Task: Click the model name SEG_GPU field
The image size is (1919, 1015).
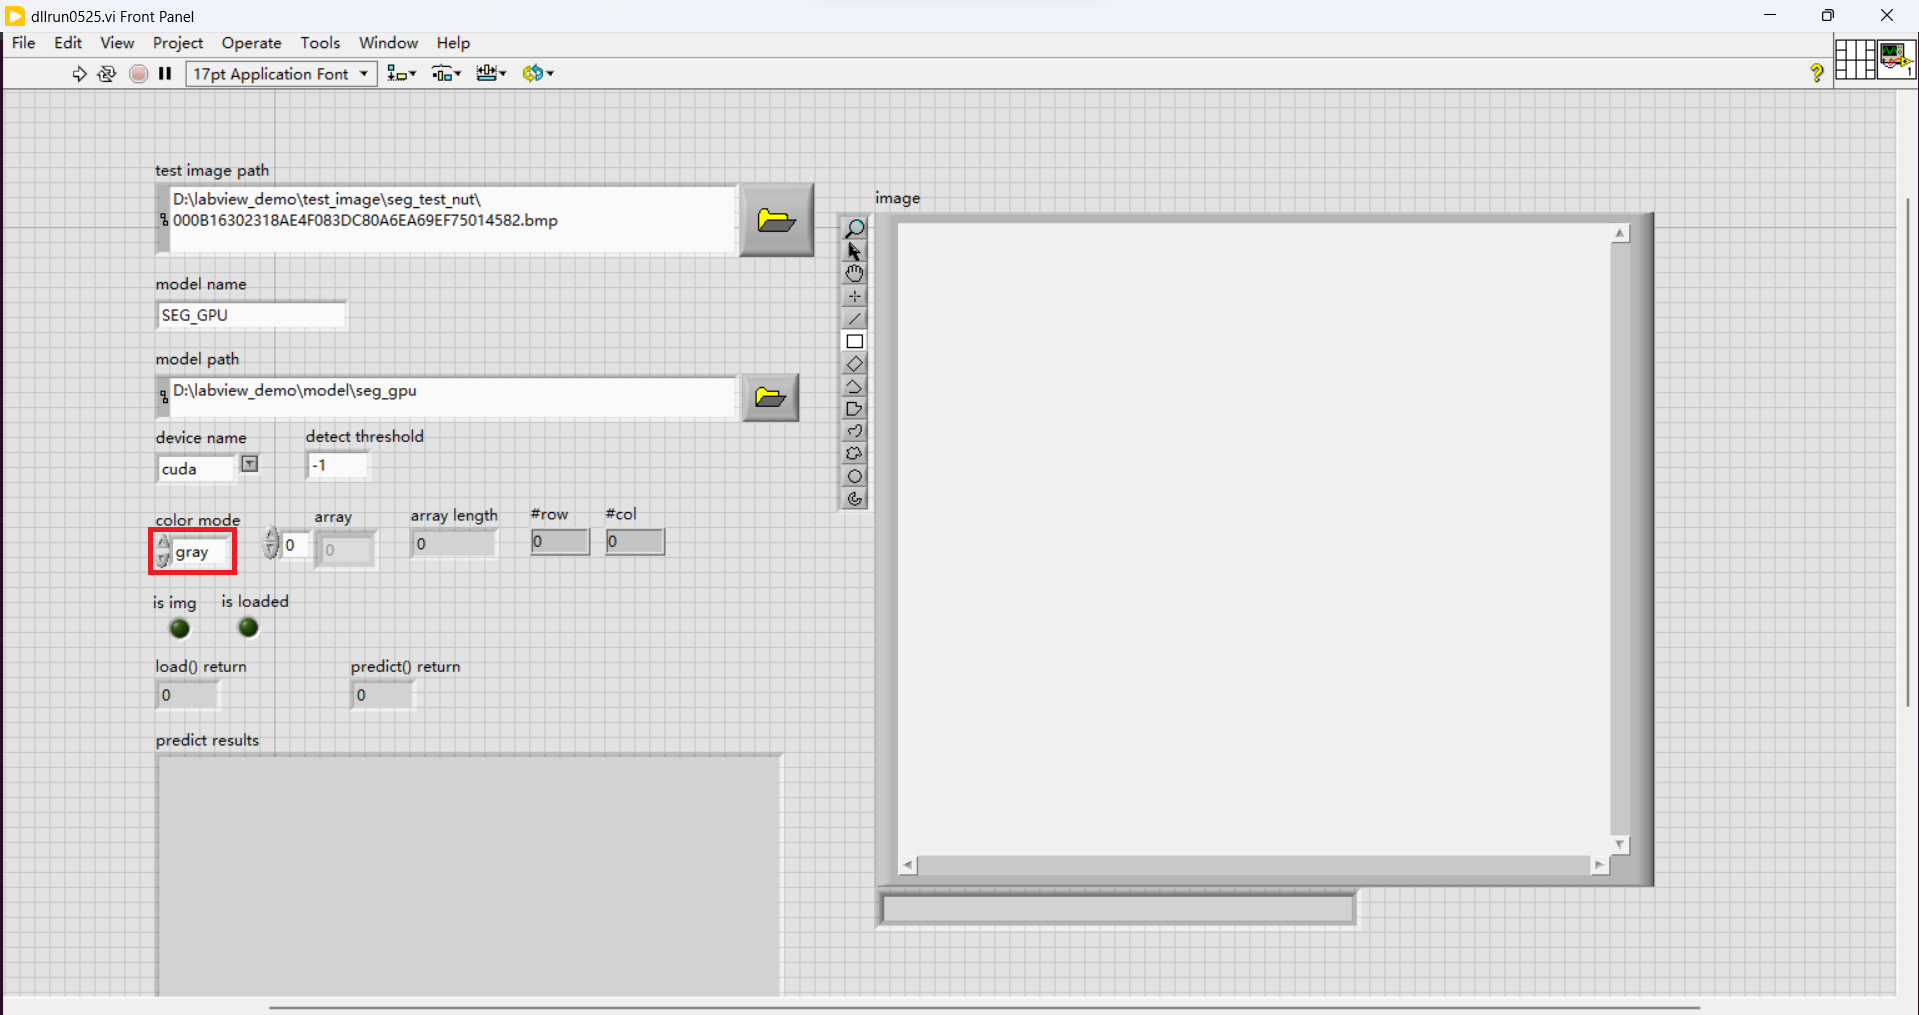Action: (x=251, y=315)
